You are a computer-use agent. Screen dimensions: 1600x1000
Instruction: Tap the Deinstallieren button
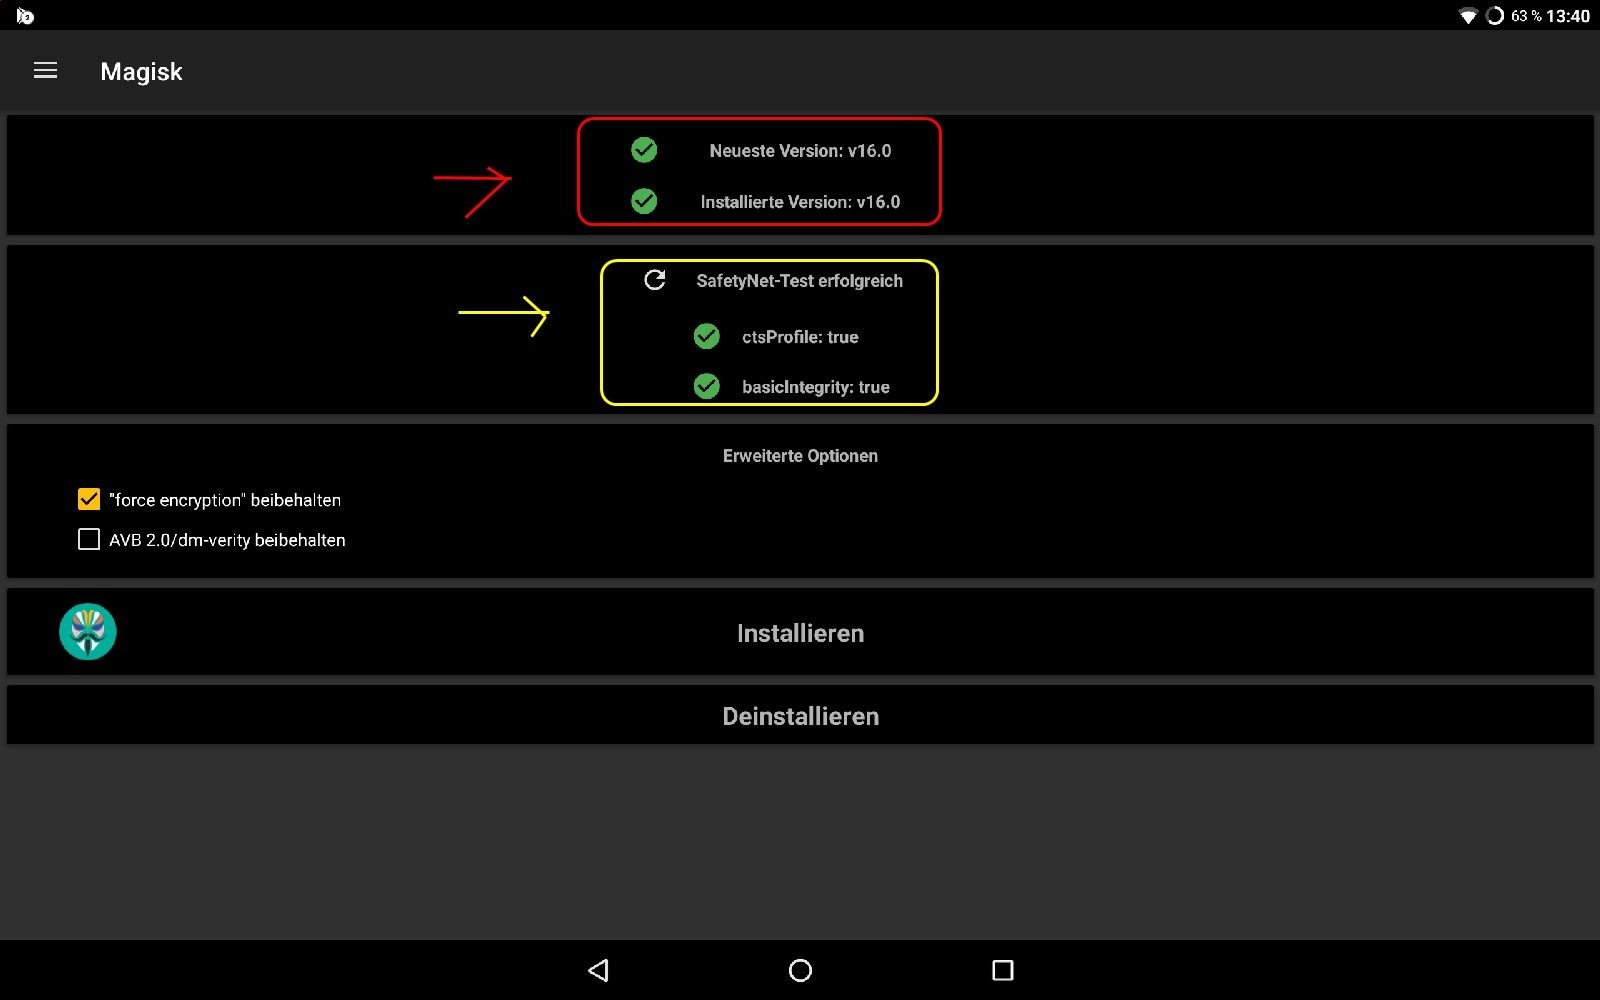pyautogui.click(x=800, y=715)
